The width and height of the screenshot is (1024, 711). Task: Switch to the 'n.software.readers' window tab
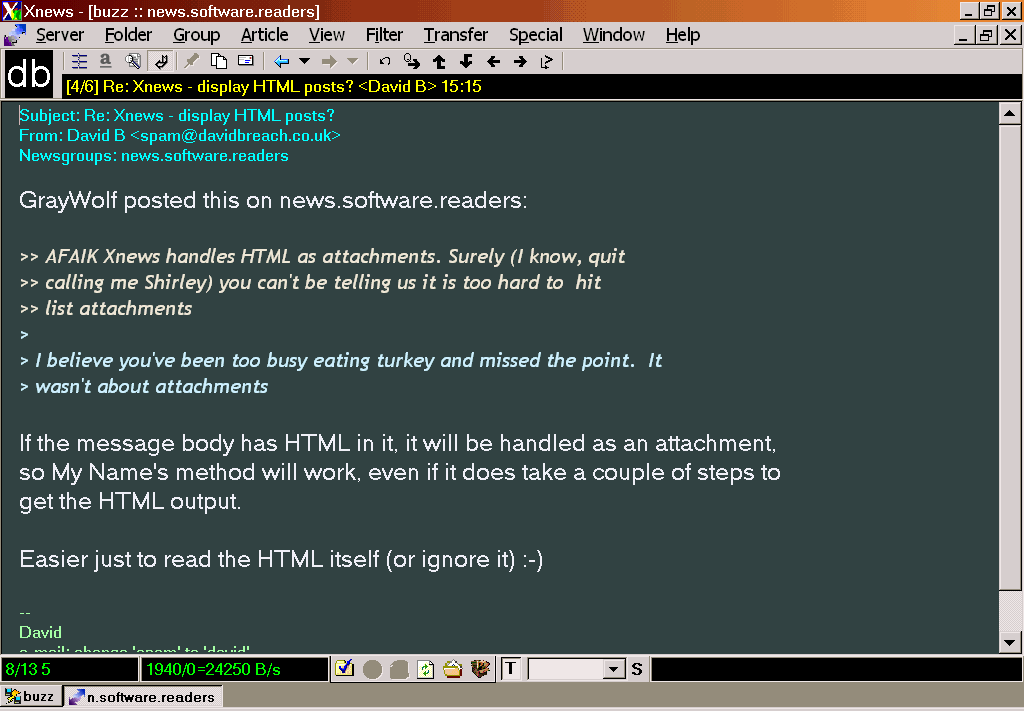(143, 697)
